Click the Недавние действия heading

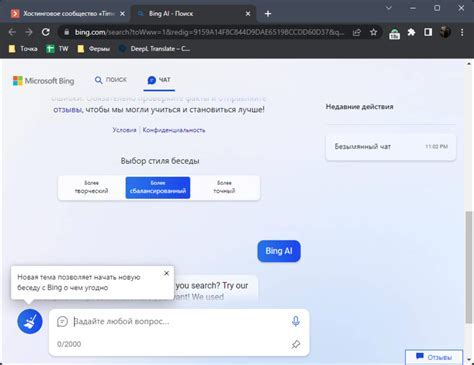pyautogui.click(x=359, y=107)
